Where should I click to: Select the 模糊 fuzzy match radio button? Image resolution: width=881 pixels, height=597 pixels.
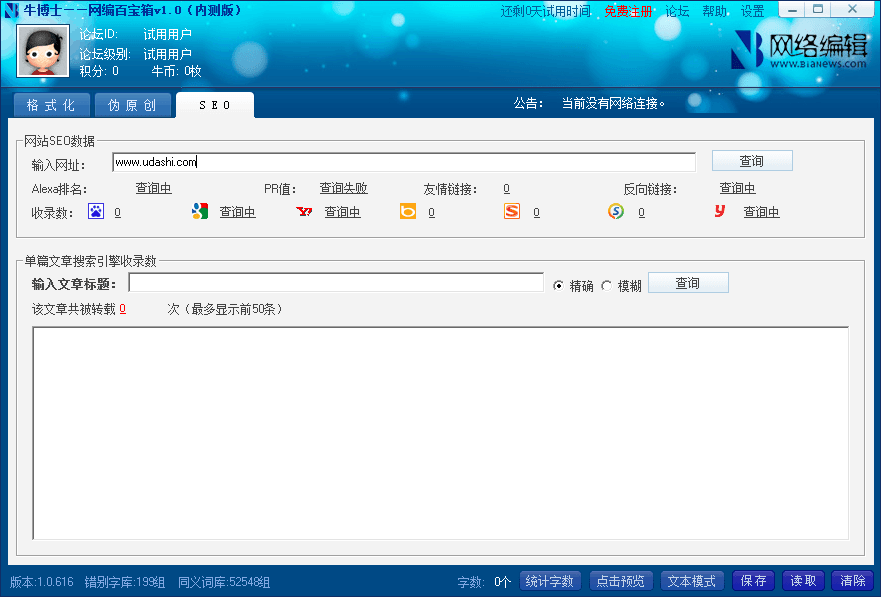(x=606, y=286)
